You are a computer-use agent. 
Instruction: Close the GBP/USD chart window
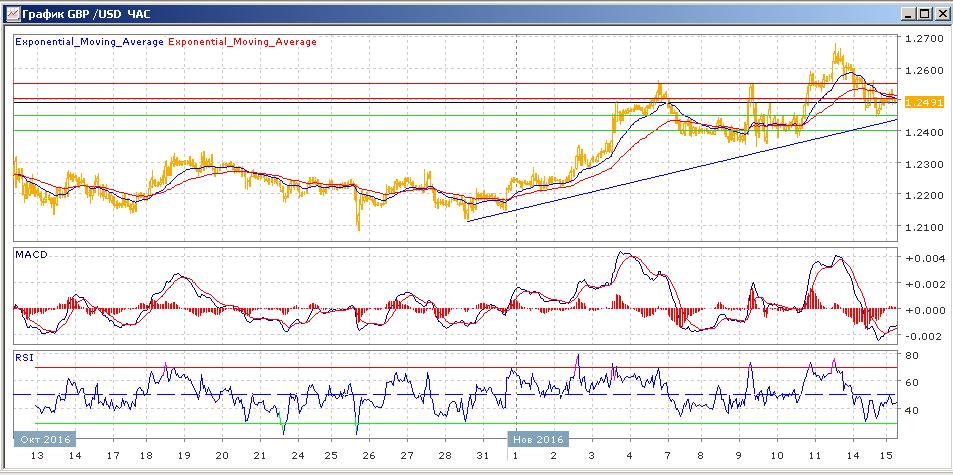(x=941, y=13)
